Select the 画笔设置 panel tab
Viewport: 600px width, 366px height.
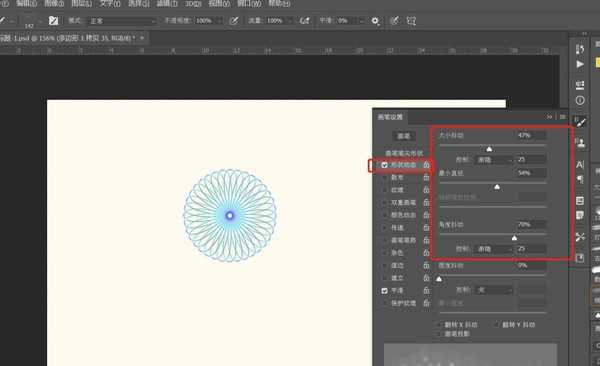[x=390, y=117]
